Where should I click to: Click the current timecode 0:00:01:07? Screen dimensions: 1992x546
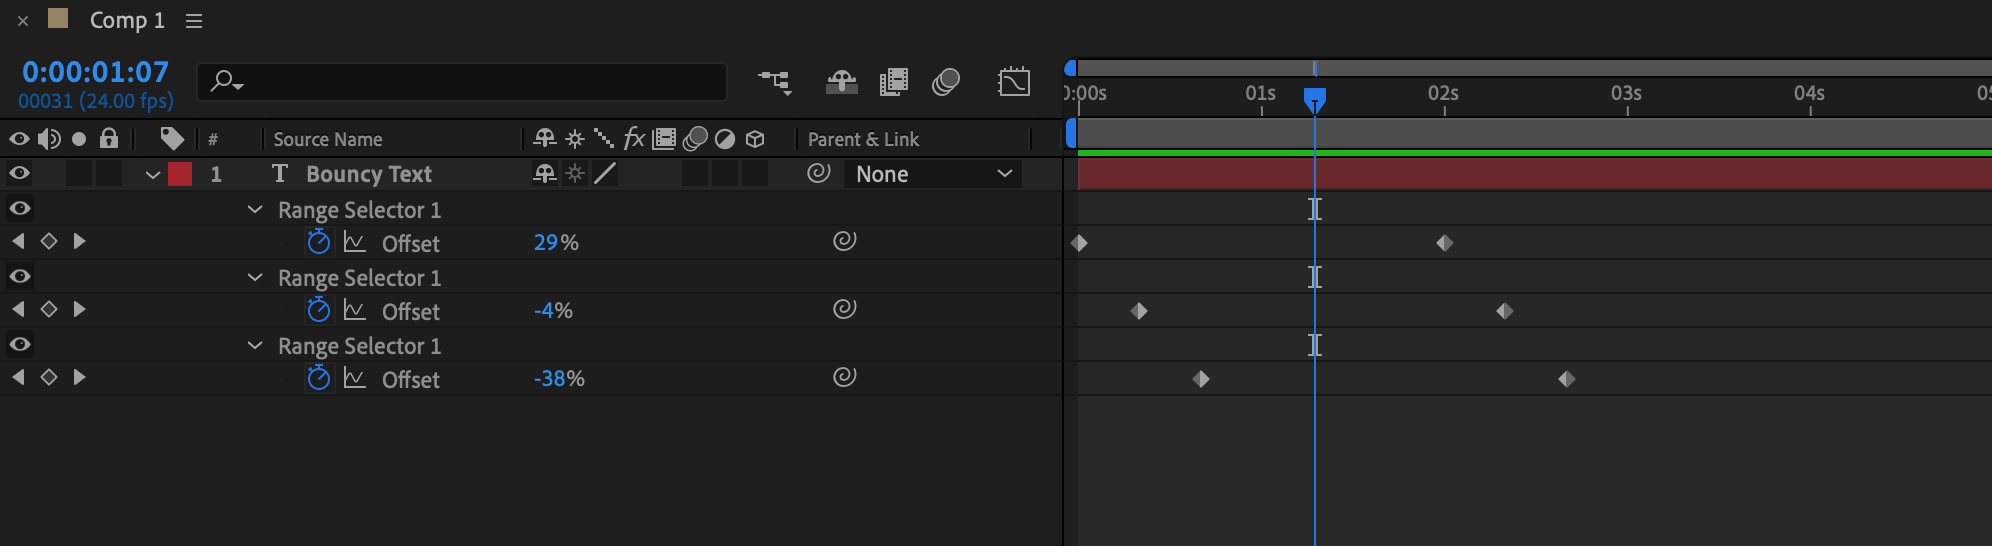click(96, 72)
